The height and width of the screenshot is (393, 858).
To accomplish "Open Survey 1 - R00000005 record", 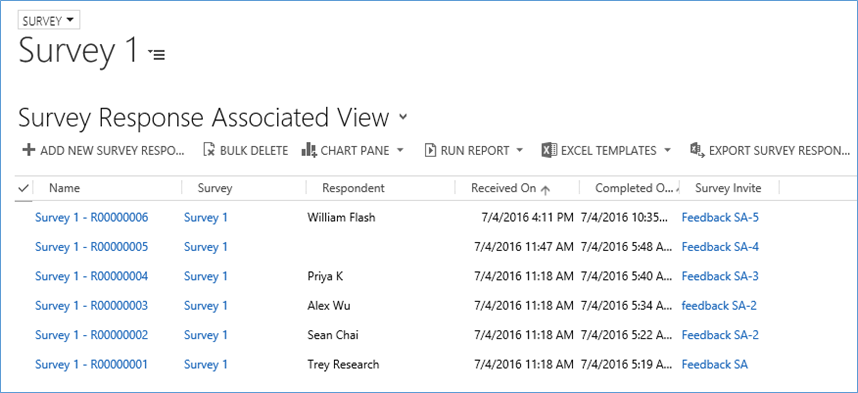I will coord(91,247).
